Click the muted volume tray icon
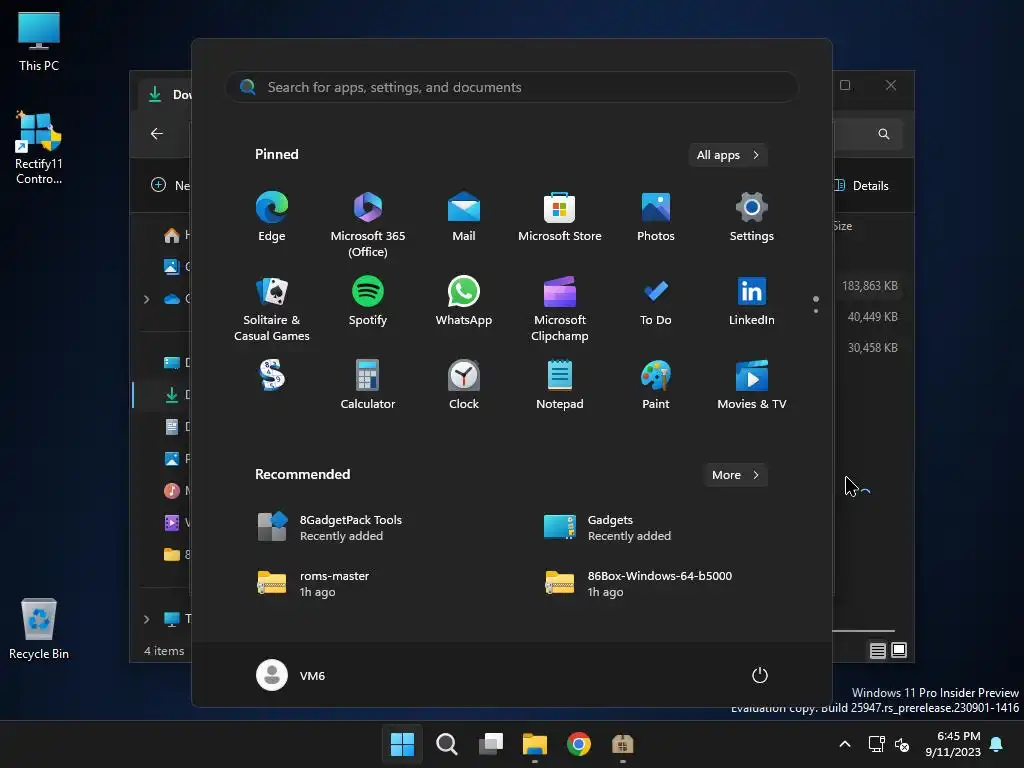This screenshot has height=768, width=1024. pyautogui.click(x=902, y=744)
